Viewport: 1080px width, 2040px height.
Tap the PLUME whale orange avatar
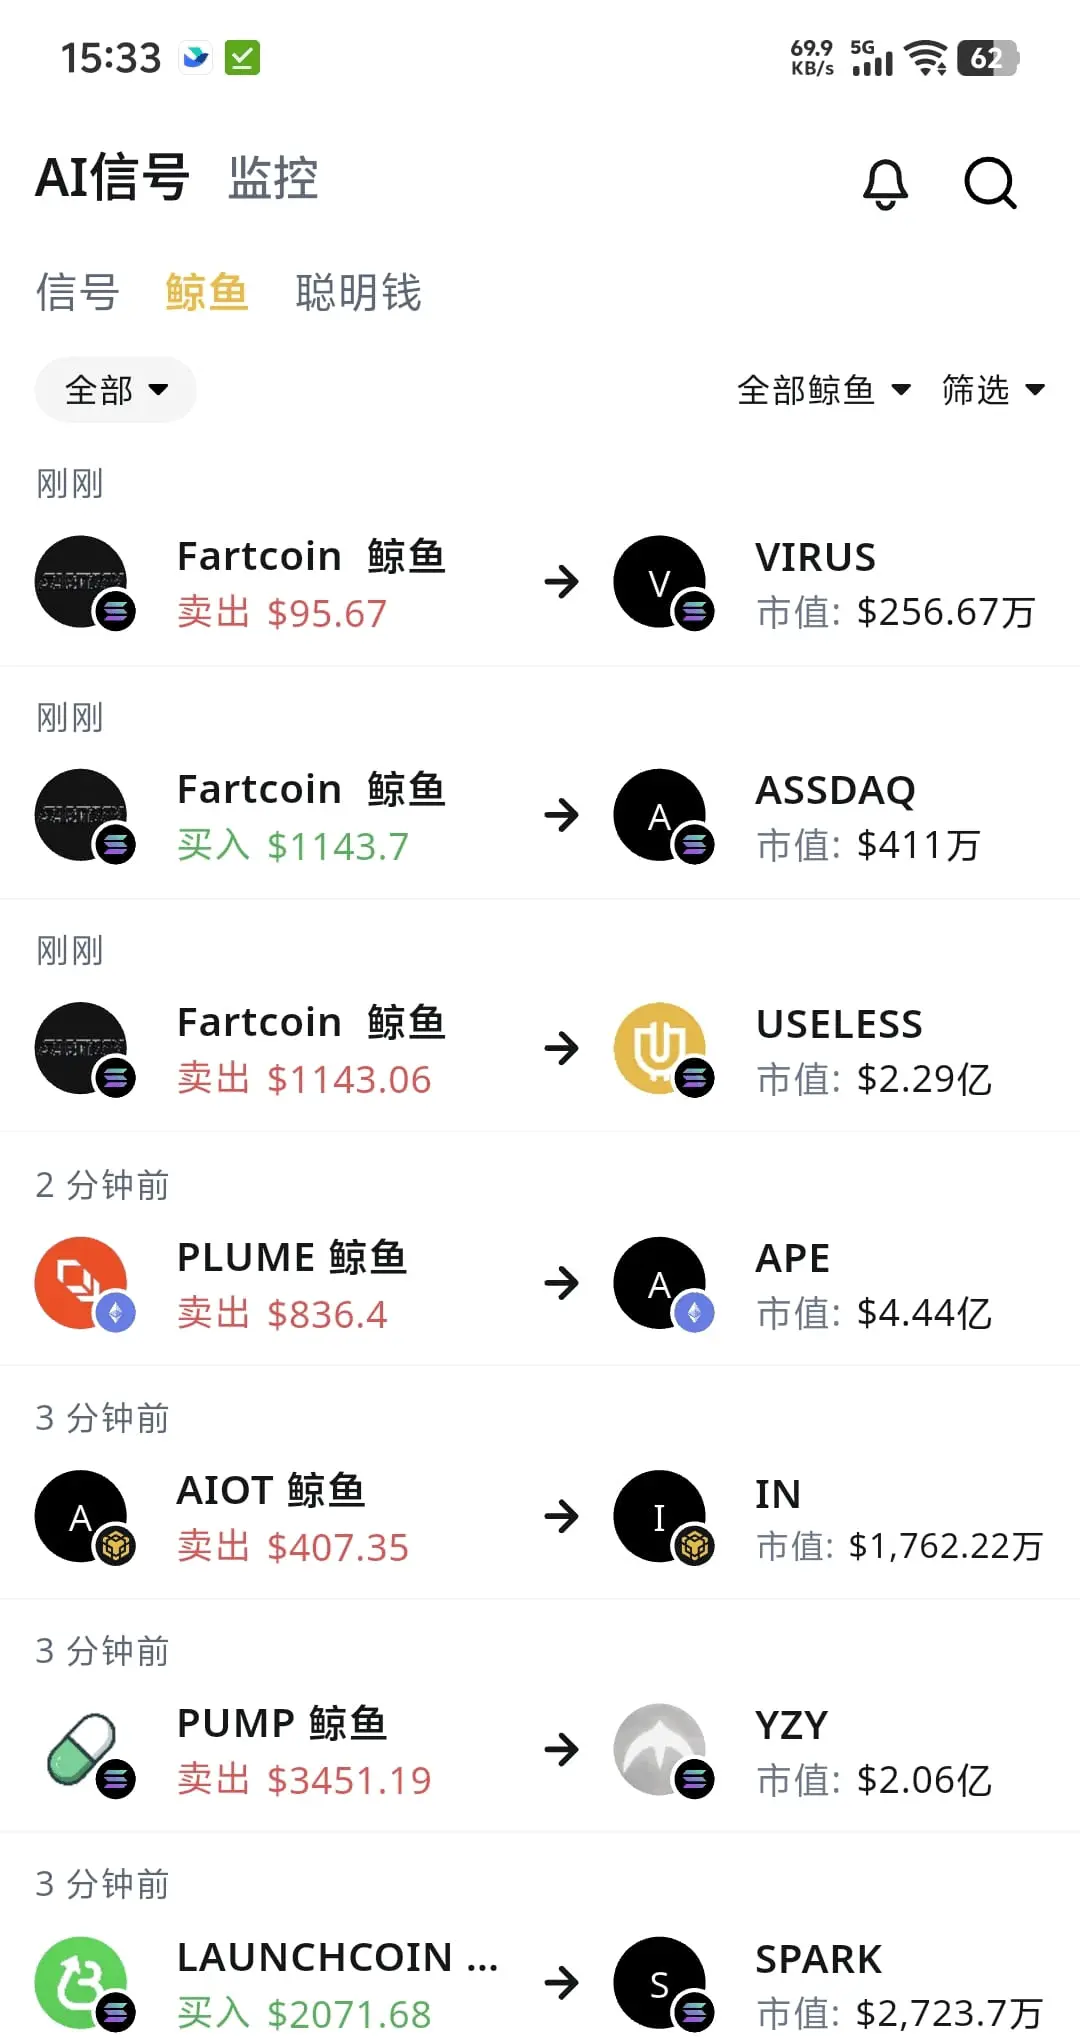tap(83, 1282)
